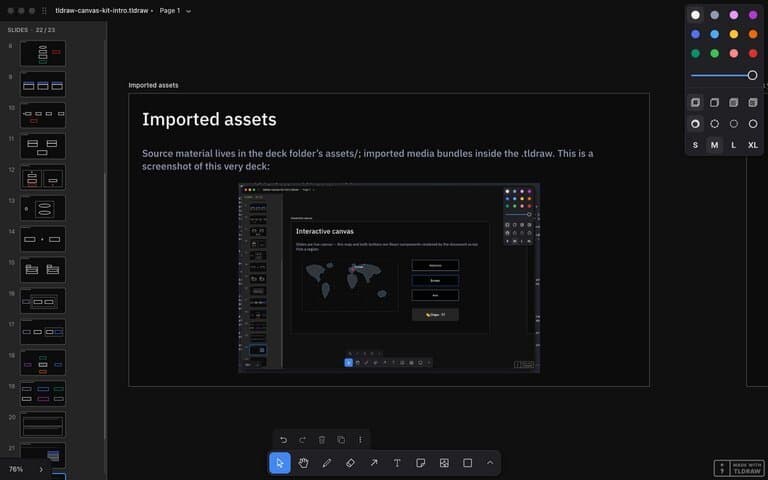Choose the dark green color swatch
Image resolution: width=768 pixels, height=480 pixels.
(x=695, y=53)
